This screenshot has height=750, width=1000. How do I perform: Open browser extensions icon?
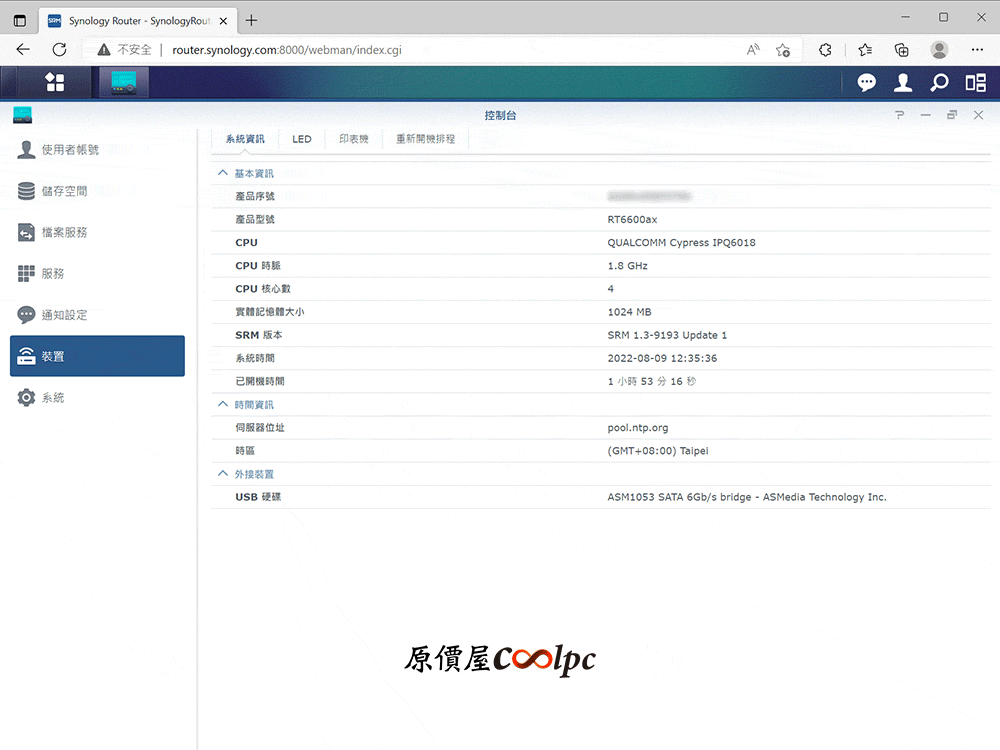click(x=825, y=50)
